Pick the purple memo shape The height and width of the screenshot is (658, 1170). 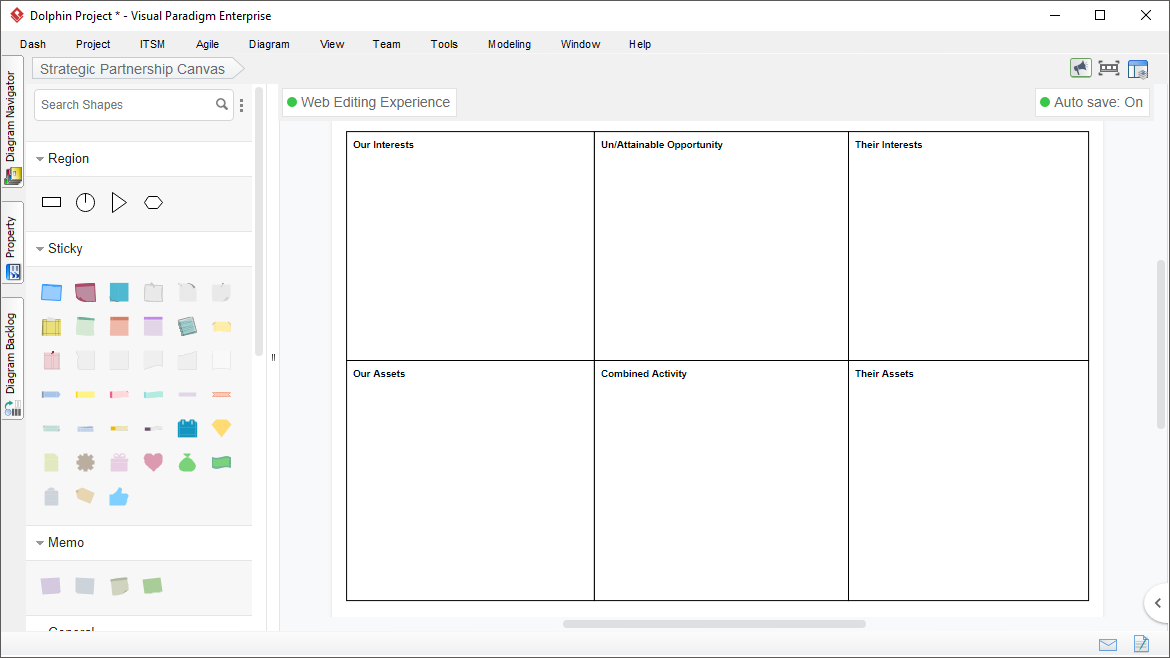(51, 586)
